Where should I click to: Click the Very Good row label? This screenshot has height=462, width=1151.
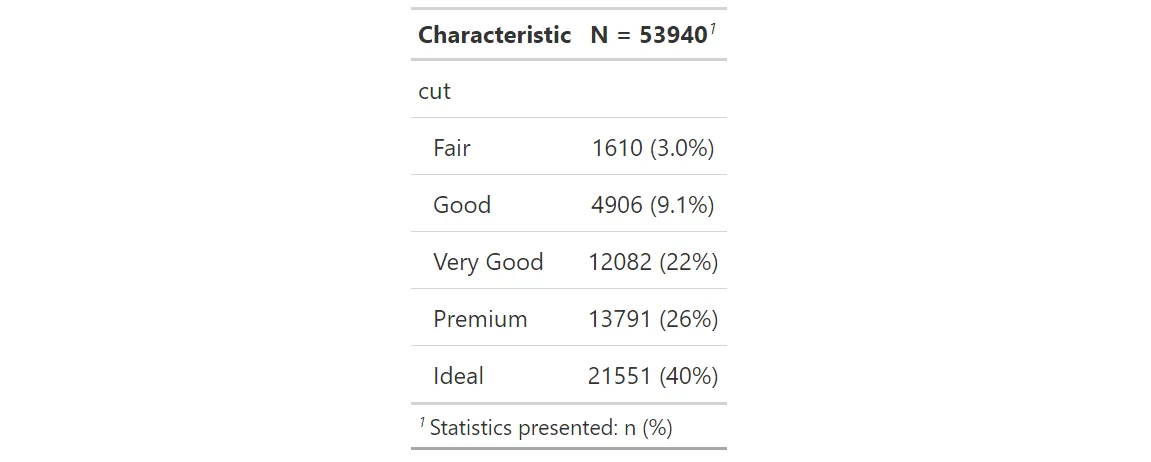click(487, 262)
